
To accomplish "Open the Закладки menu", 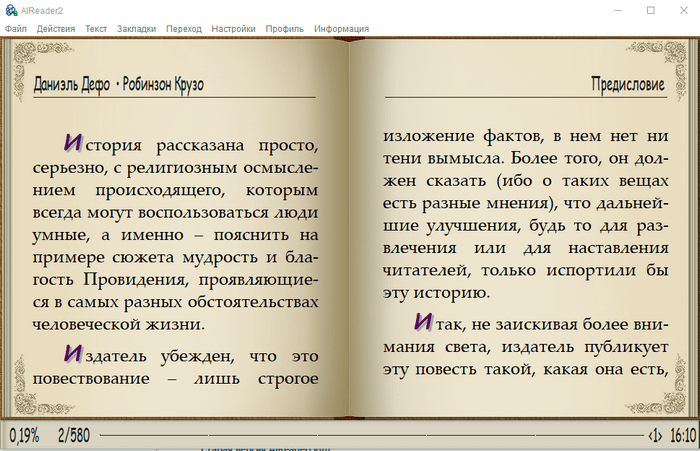I will click(137, 29).
